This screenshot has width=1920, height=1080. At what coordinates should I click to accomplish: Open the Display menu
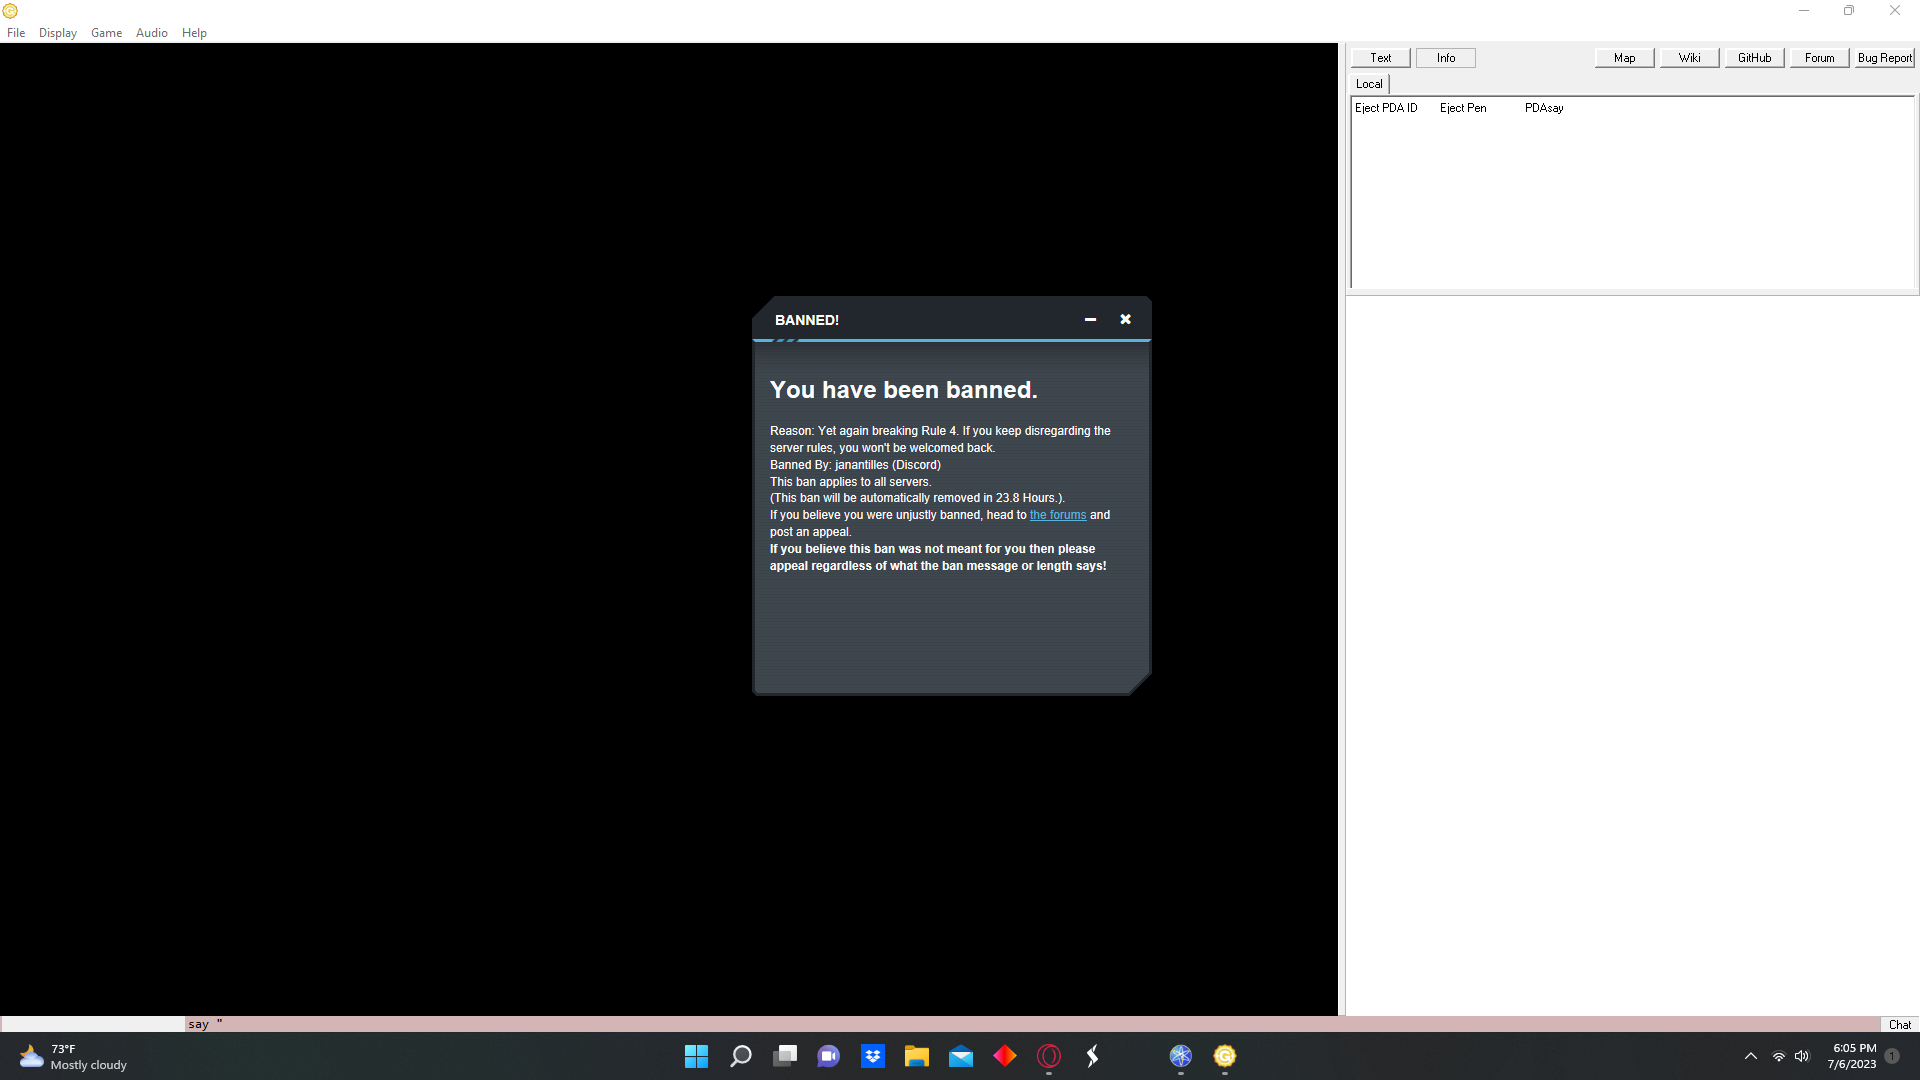58,33
